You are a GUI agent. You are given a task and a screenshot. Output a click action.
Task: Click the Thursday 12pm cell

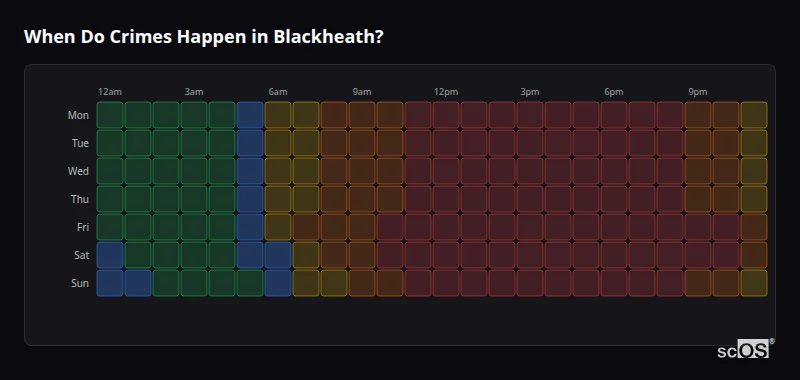coord(446,199)
